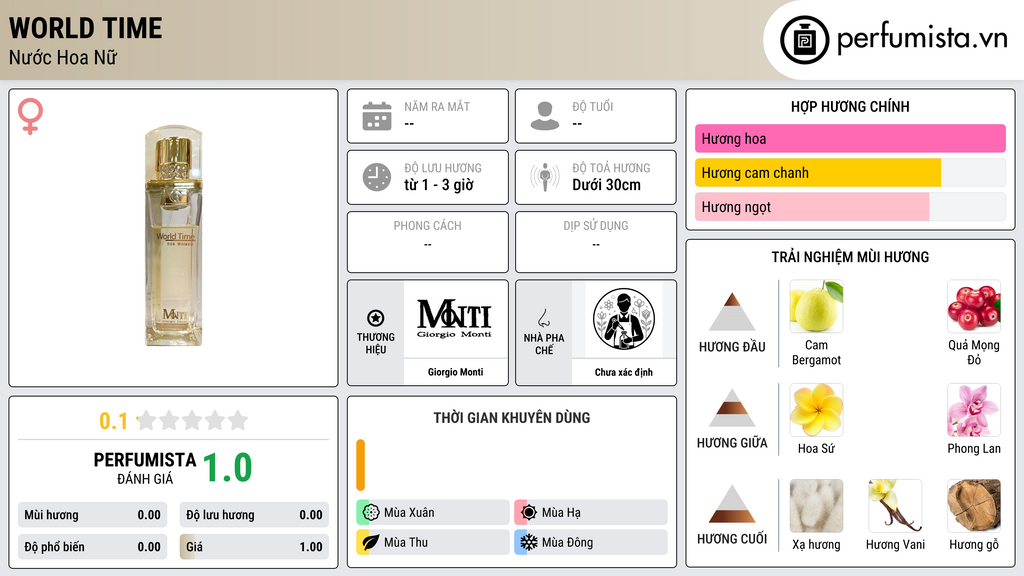Viewport: 1024px width, 576px height.
Task: Click the Phong cách card
Action: point(428,242)
